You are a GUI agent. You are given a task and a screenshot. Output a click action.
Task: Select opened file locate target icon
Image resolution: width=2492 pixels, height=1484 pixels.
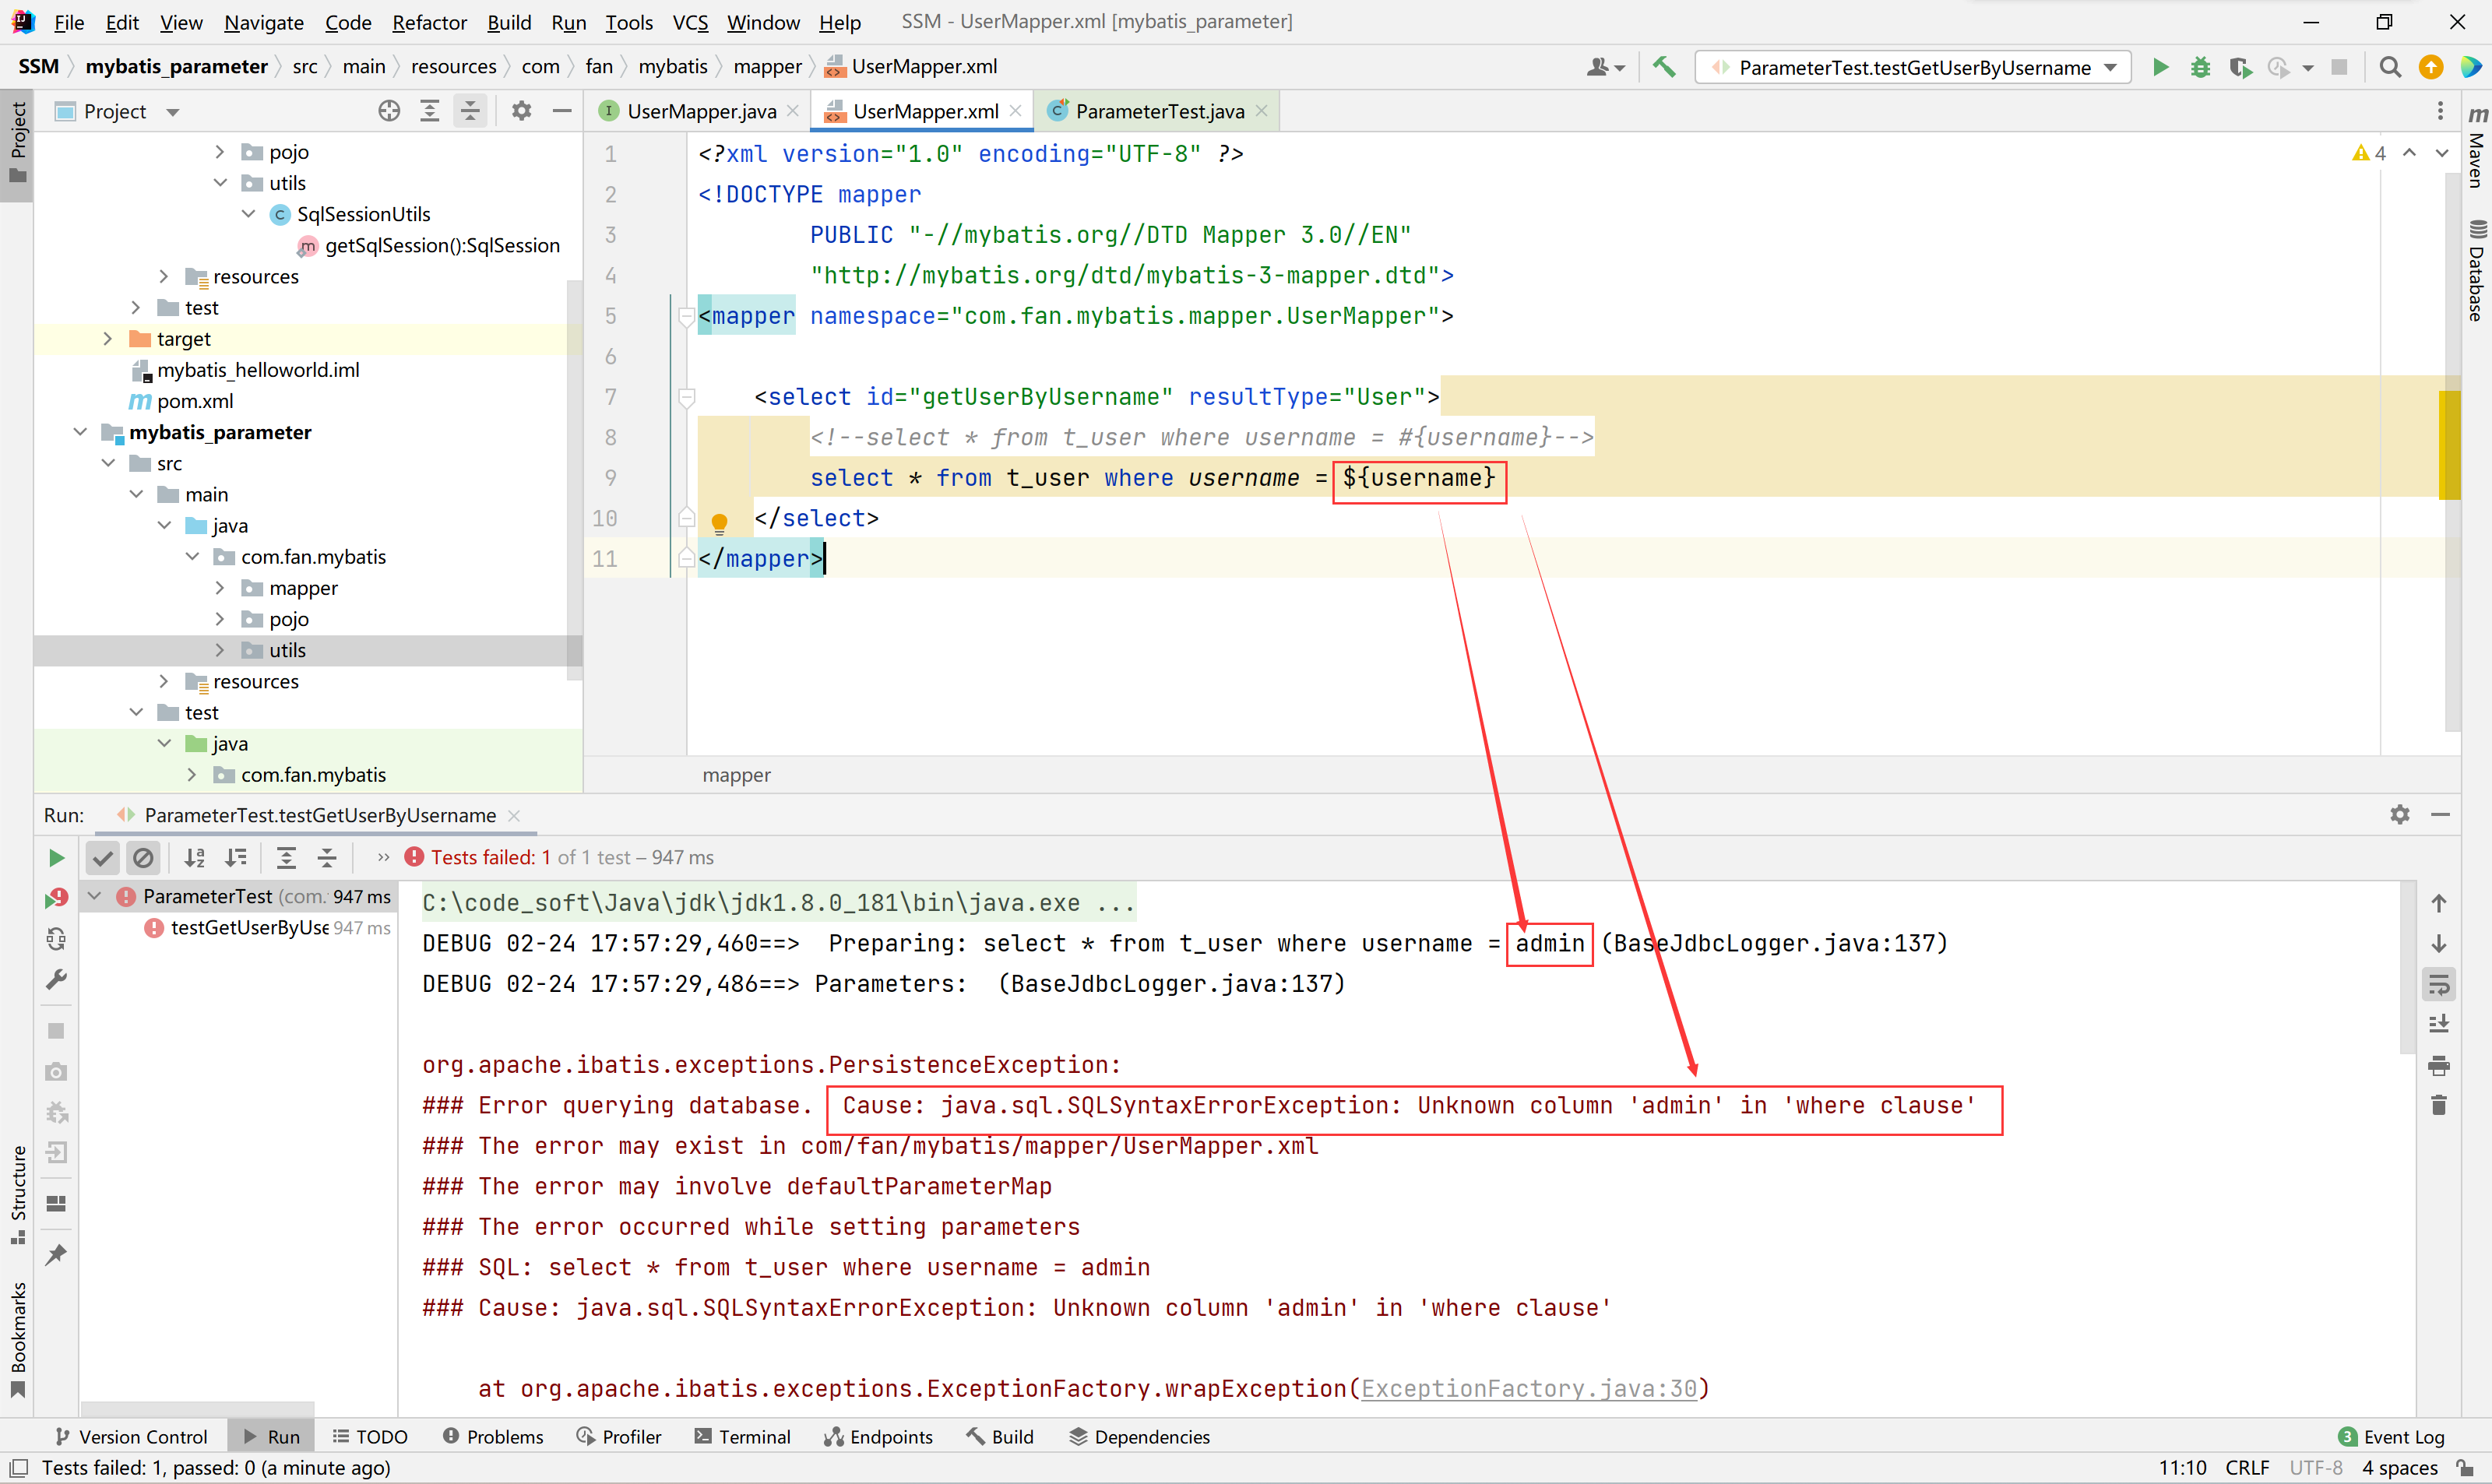(389, 111)
